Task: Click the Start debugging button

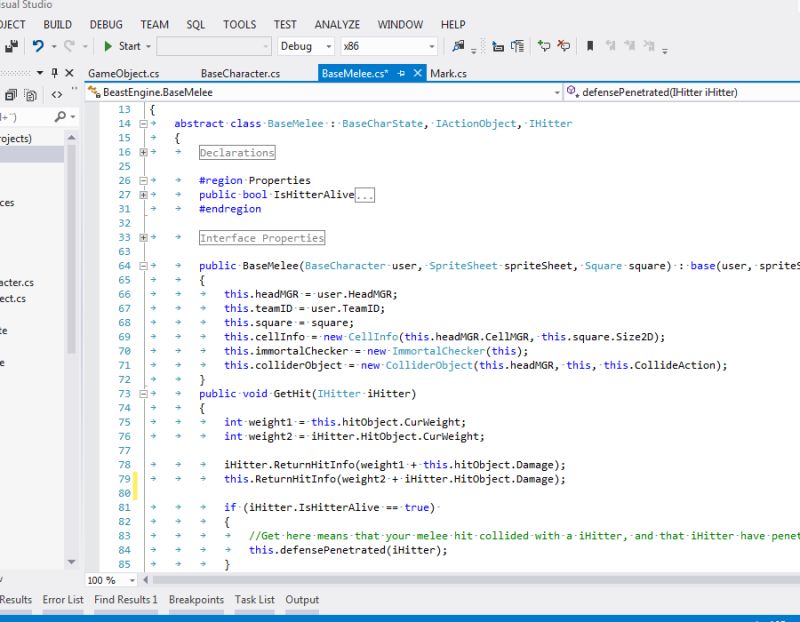Action: click(122, 46)
